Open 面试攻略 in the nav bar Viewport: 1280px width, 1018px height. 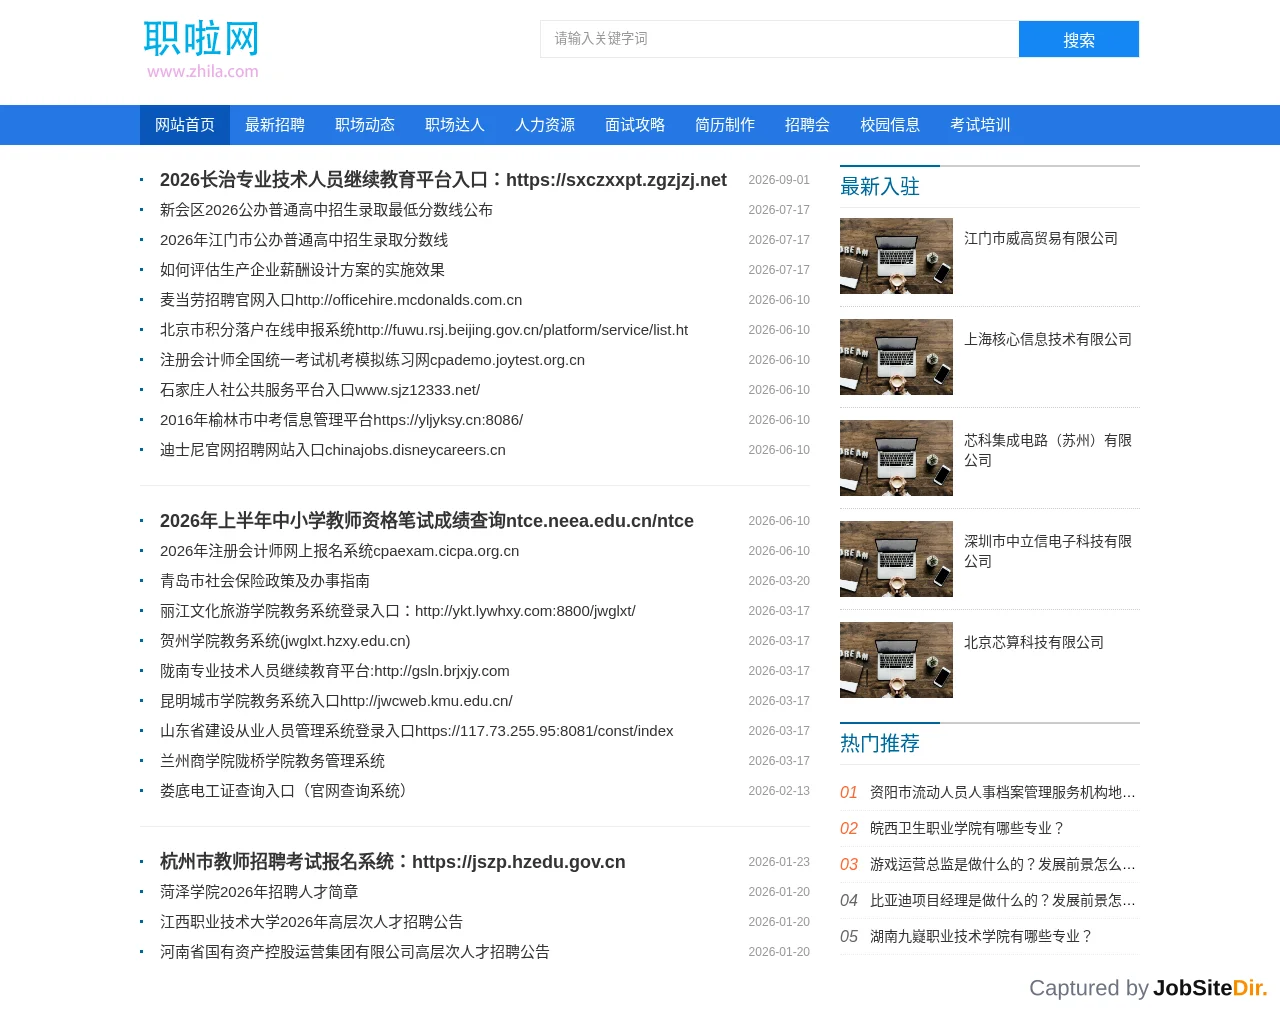tap(635, 125)
